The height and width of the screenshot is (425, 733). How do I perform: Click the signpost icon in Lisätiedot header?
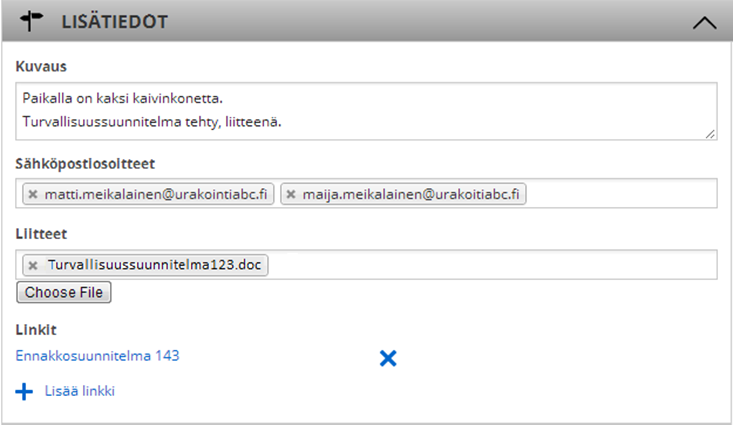tap(31, 21)
